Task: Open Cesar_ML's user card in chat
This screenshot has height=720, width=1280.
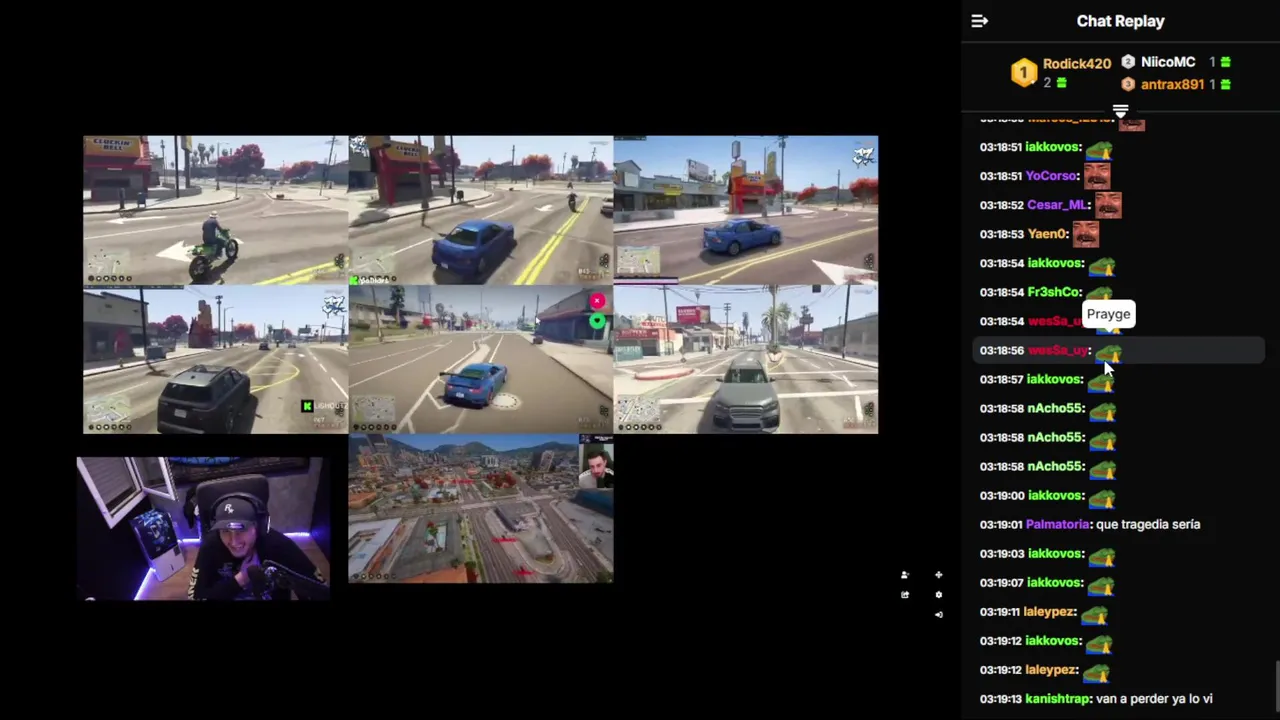Action: 1056,205
